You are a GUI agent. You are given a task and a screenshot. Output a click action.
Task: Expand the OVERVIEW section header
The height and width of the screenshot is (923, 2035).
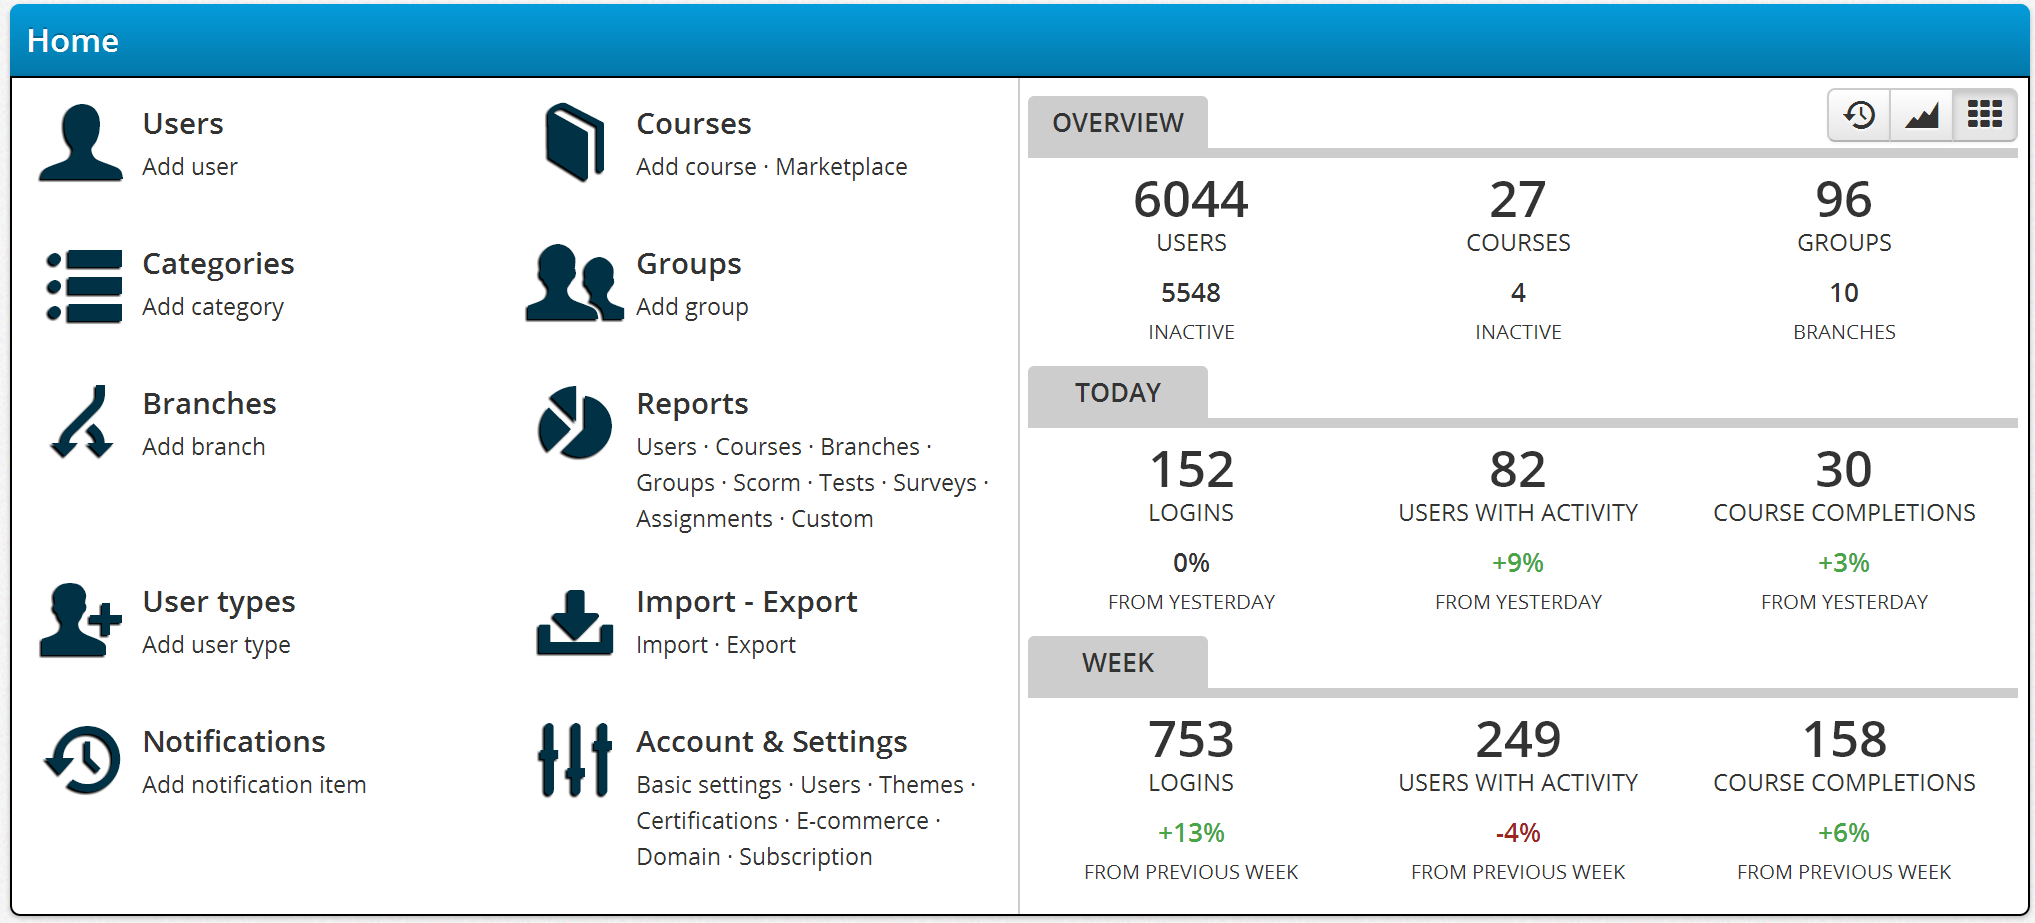[x=1116, y=122]
